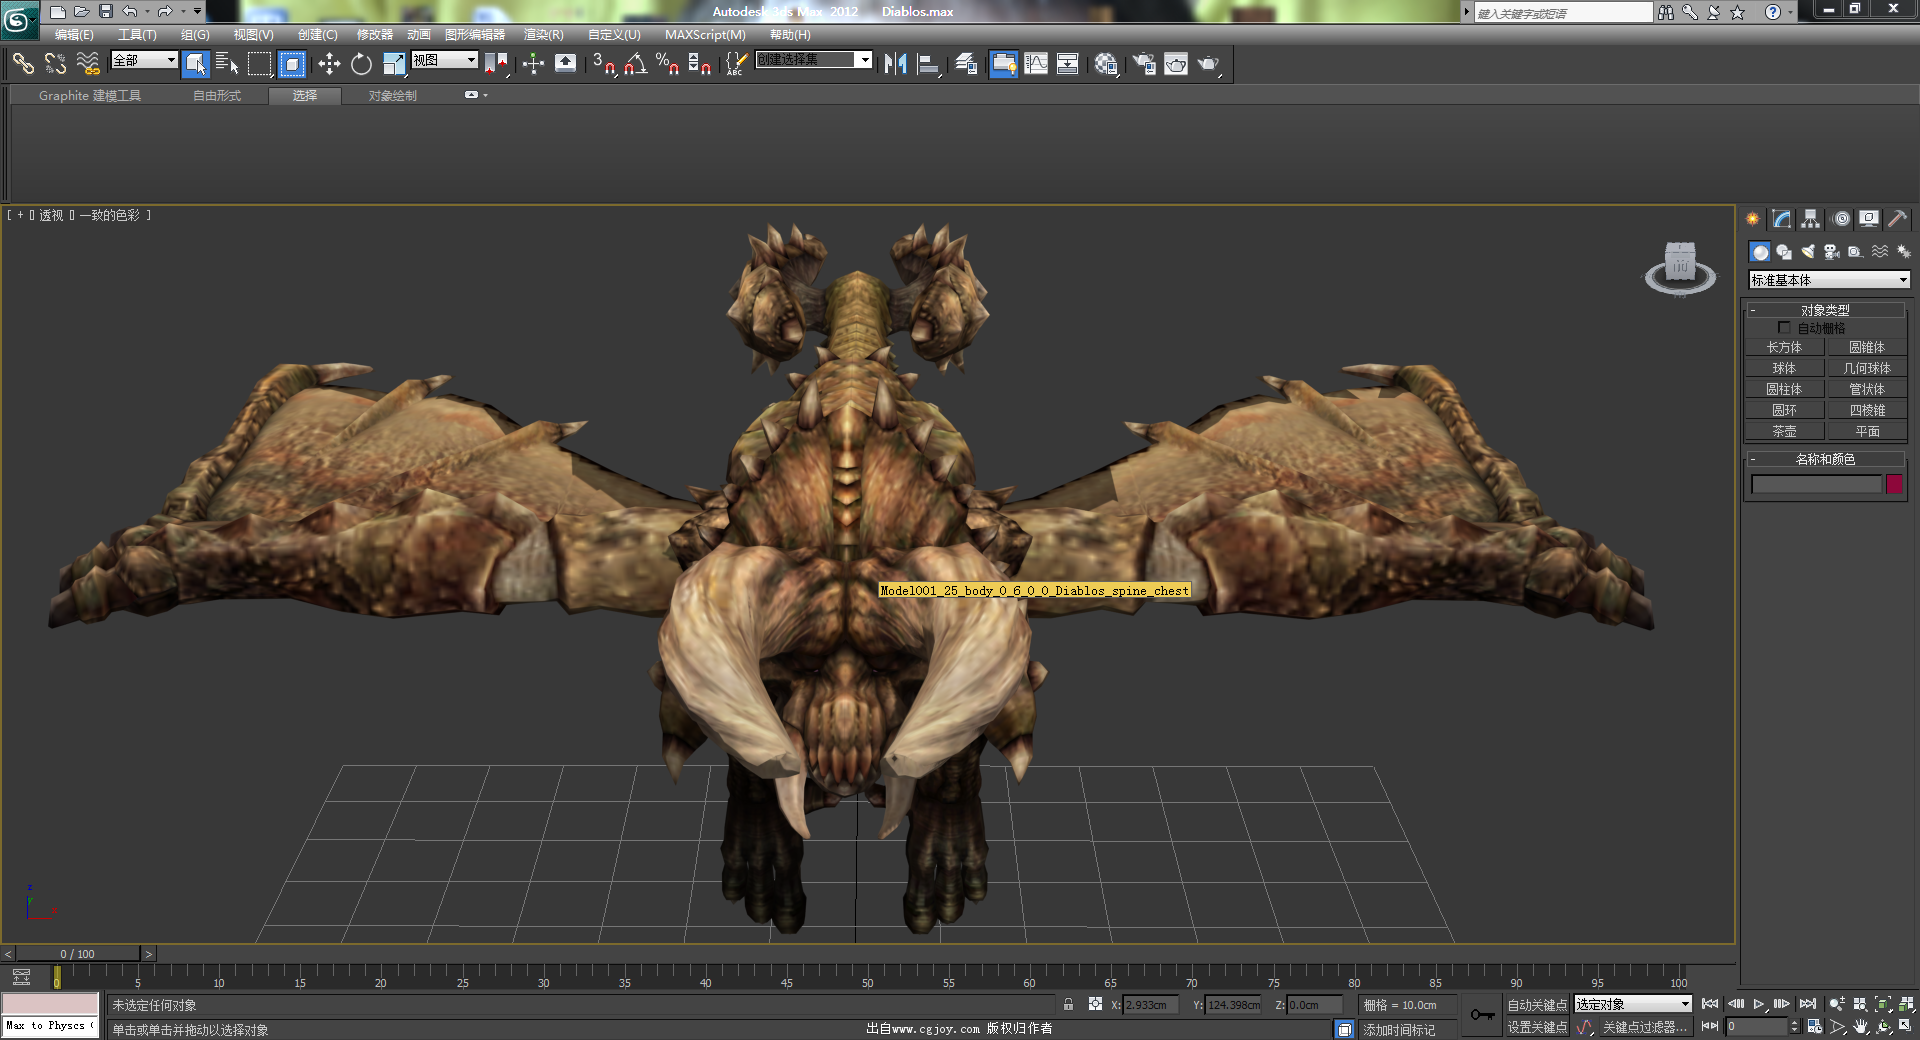The height and width of the screenshot is (1040, 1920).
Task: Click the 几何球体 button
Action: [1867, 369]
